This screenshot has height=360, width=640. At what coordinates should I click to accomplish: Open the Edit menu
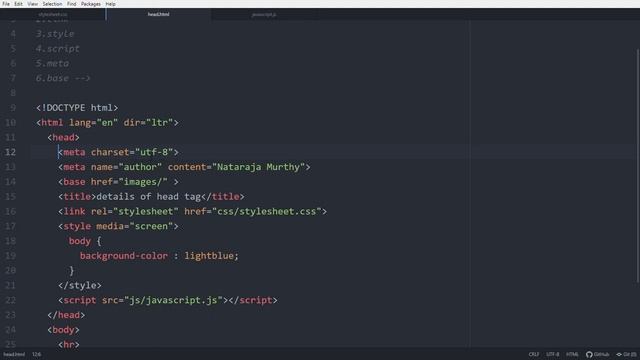point(18,4)
